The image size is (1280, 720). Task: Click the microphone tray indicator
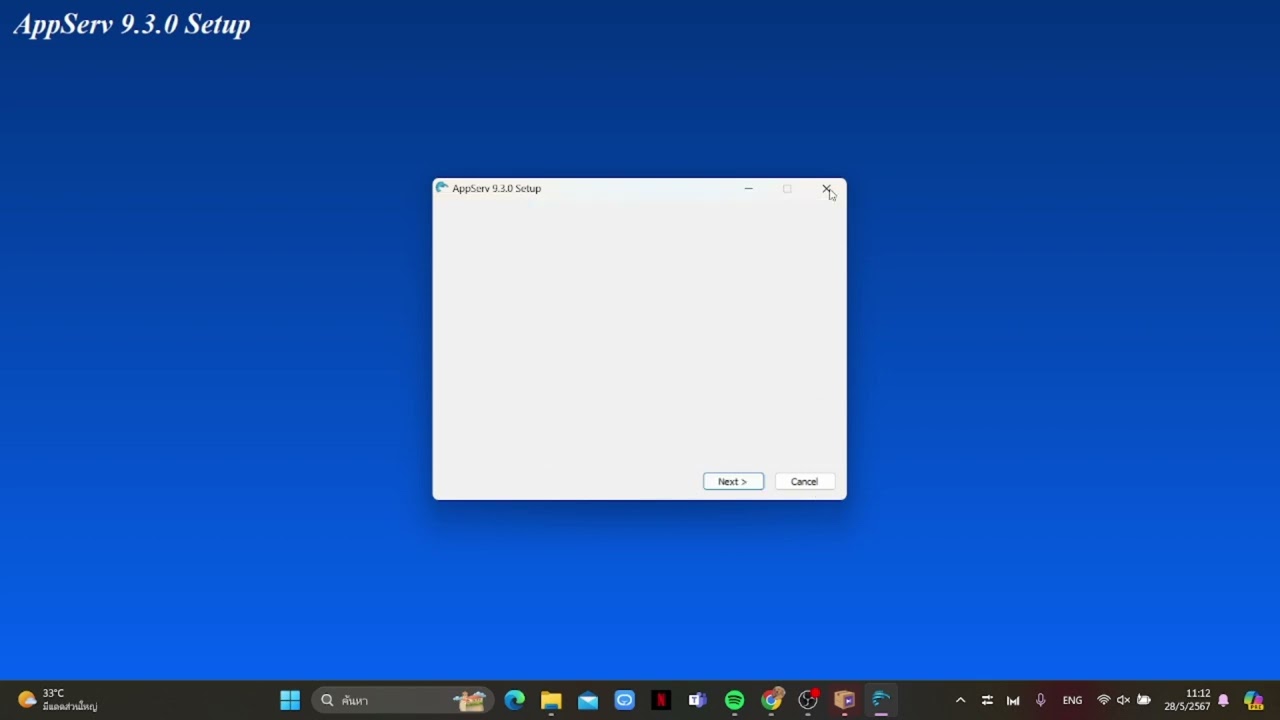tap(1040, 700)
